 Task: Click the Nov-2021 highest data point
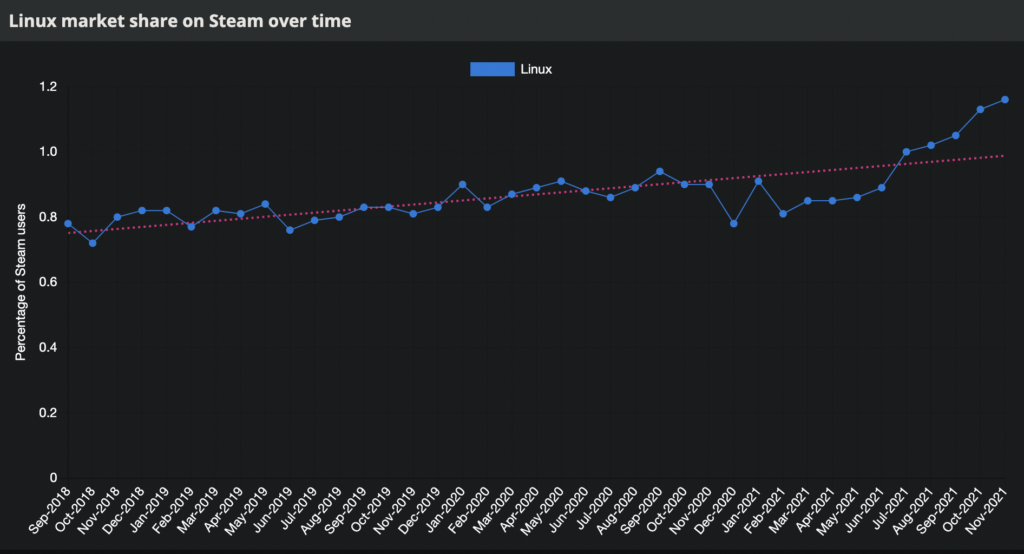click(x=1005, y=100)
